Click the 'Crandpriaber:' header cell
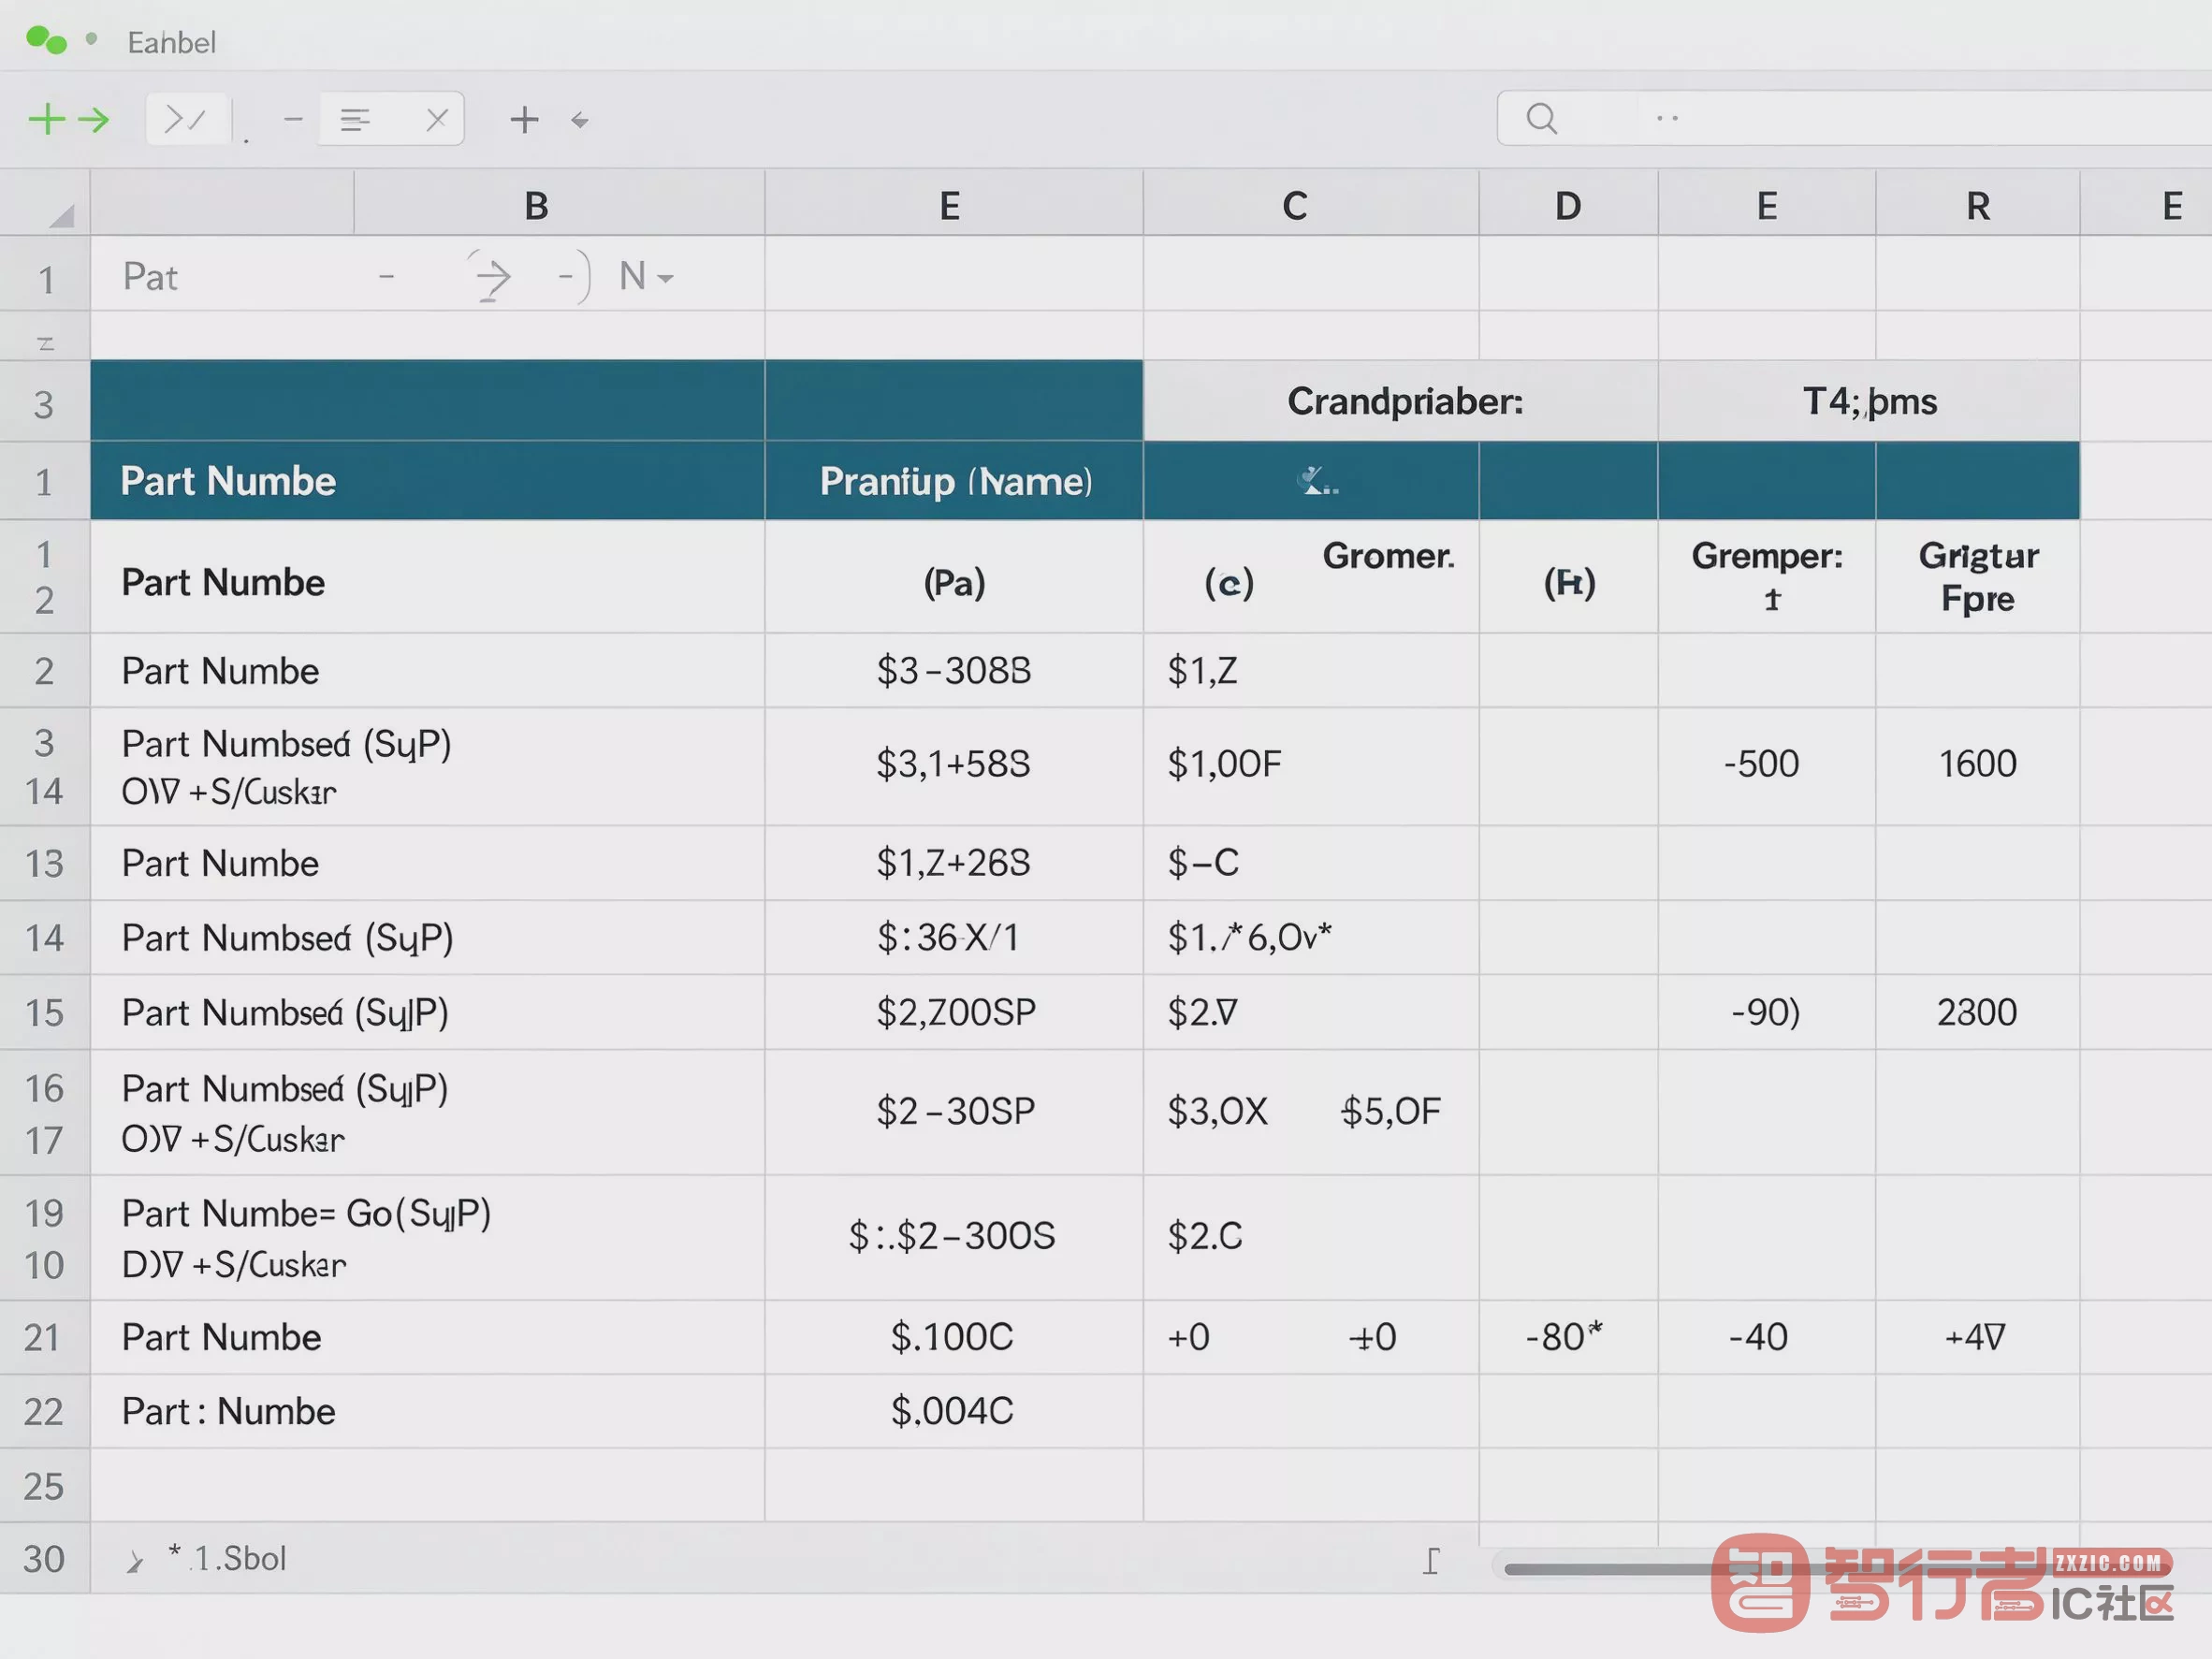Viewport: 2212px width, 1659px height. (1401, 401)
